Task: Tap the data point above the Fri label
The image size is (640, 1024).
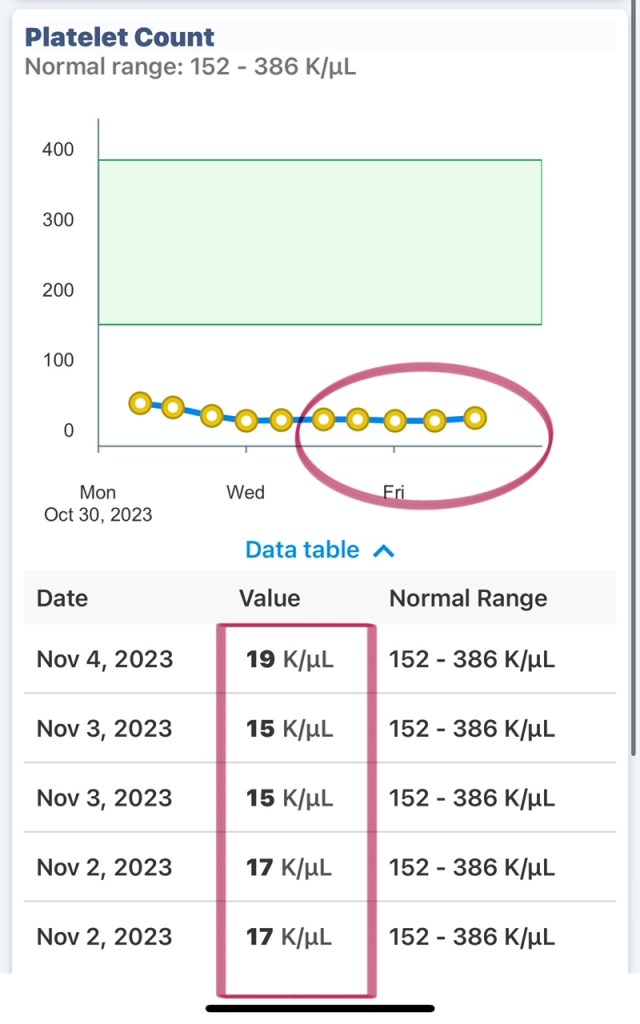Action: coord(395,421)
